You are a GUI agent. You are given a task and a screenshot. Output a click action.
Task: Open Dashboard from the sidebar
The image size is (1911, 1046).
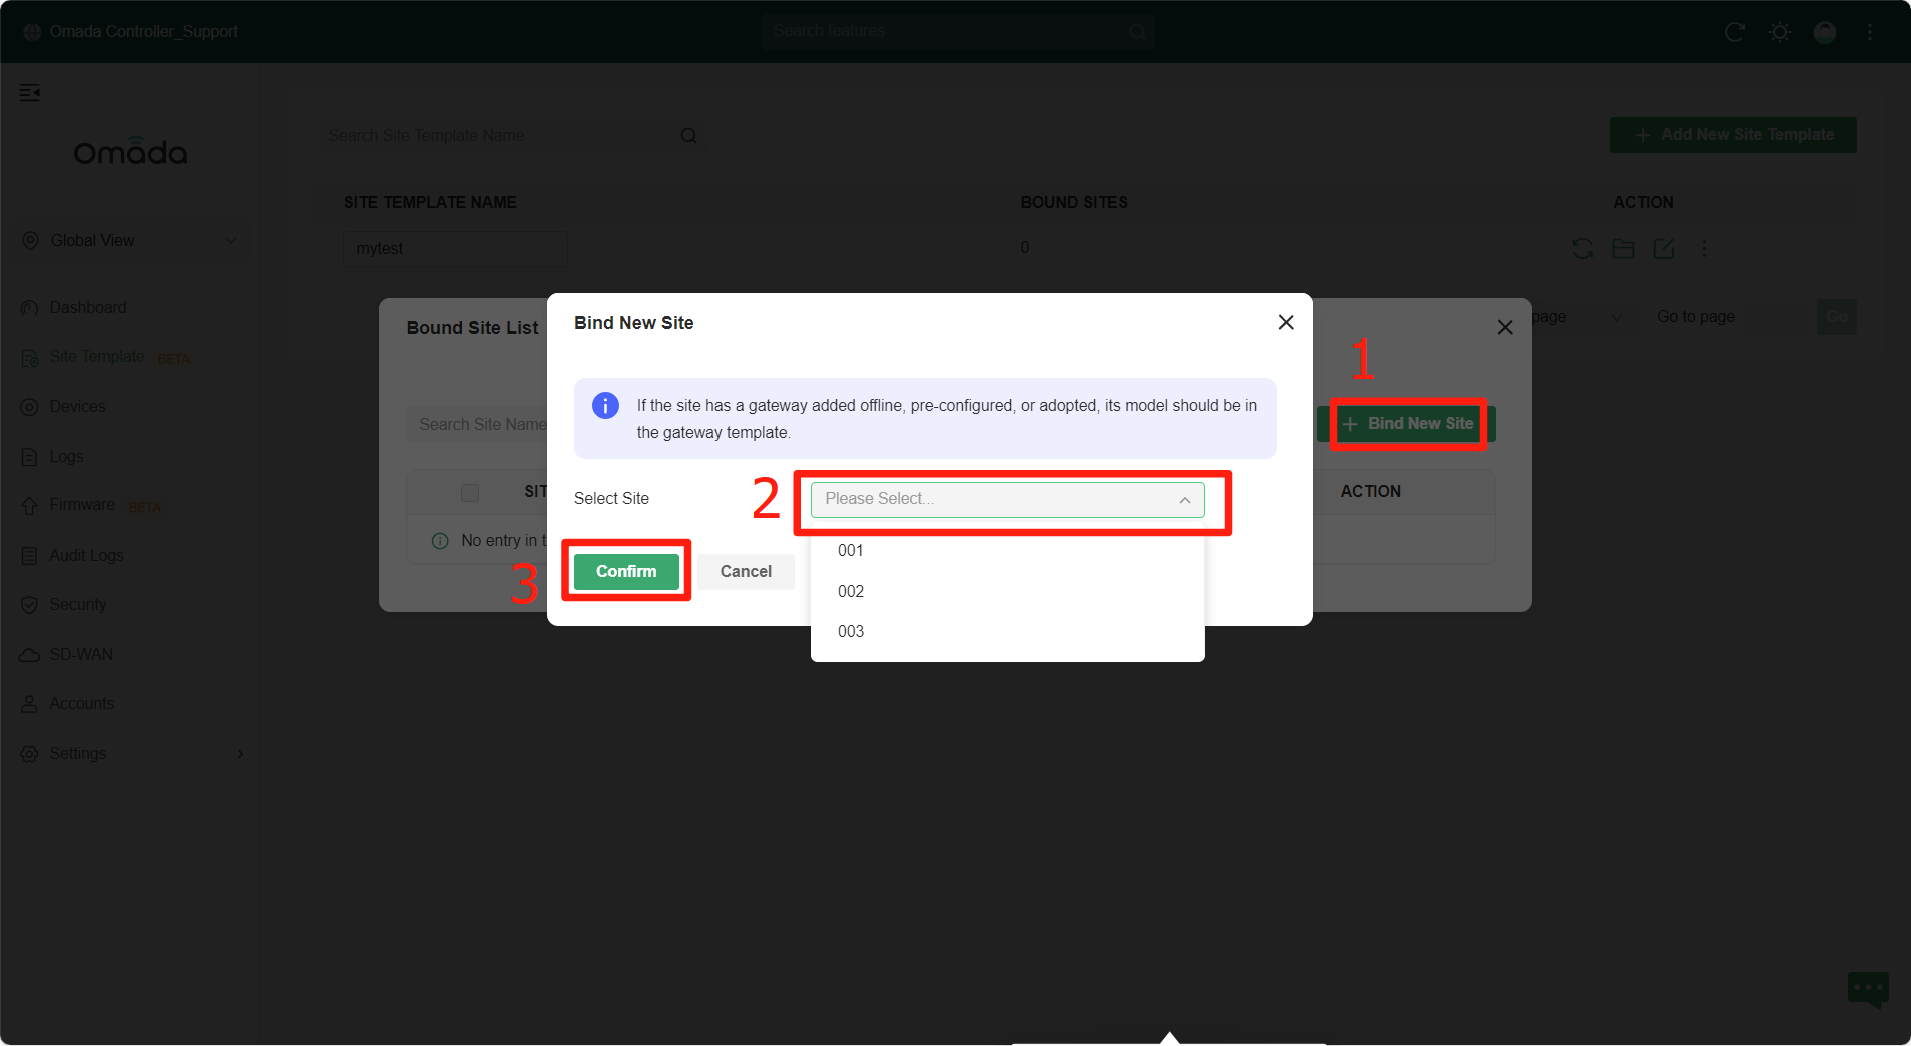tap(88, 308)
